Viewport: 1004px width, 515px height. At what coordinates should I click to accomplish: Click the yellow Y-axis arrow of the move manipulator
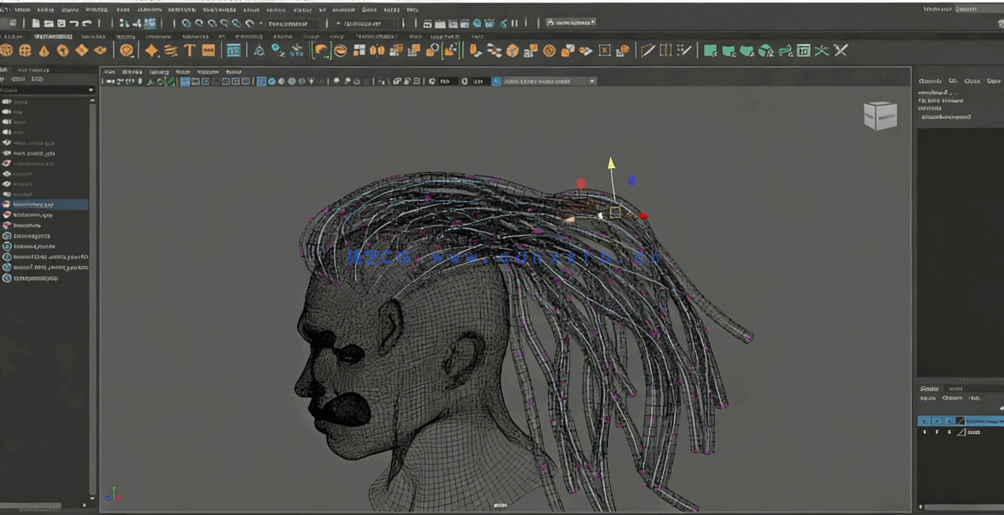[x=611, y=163]
